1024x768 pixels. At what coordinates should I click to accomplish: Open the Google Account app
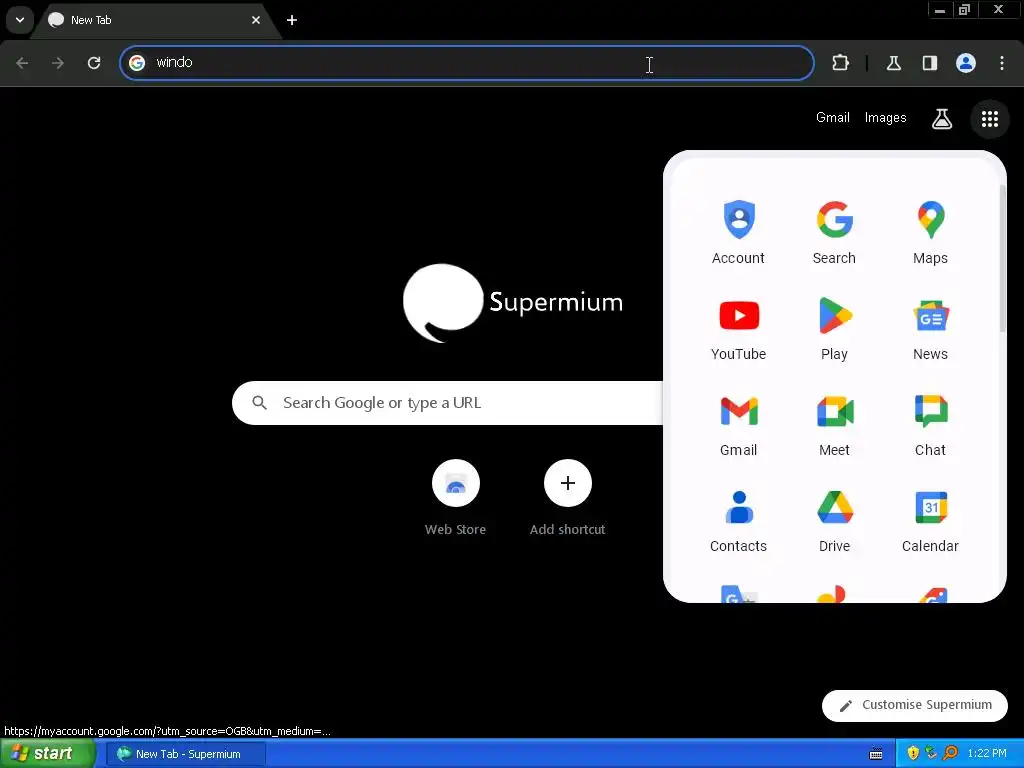coord(739,232)
